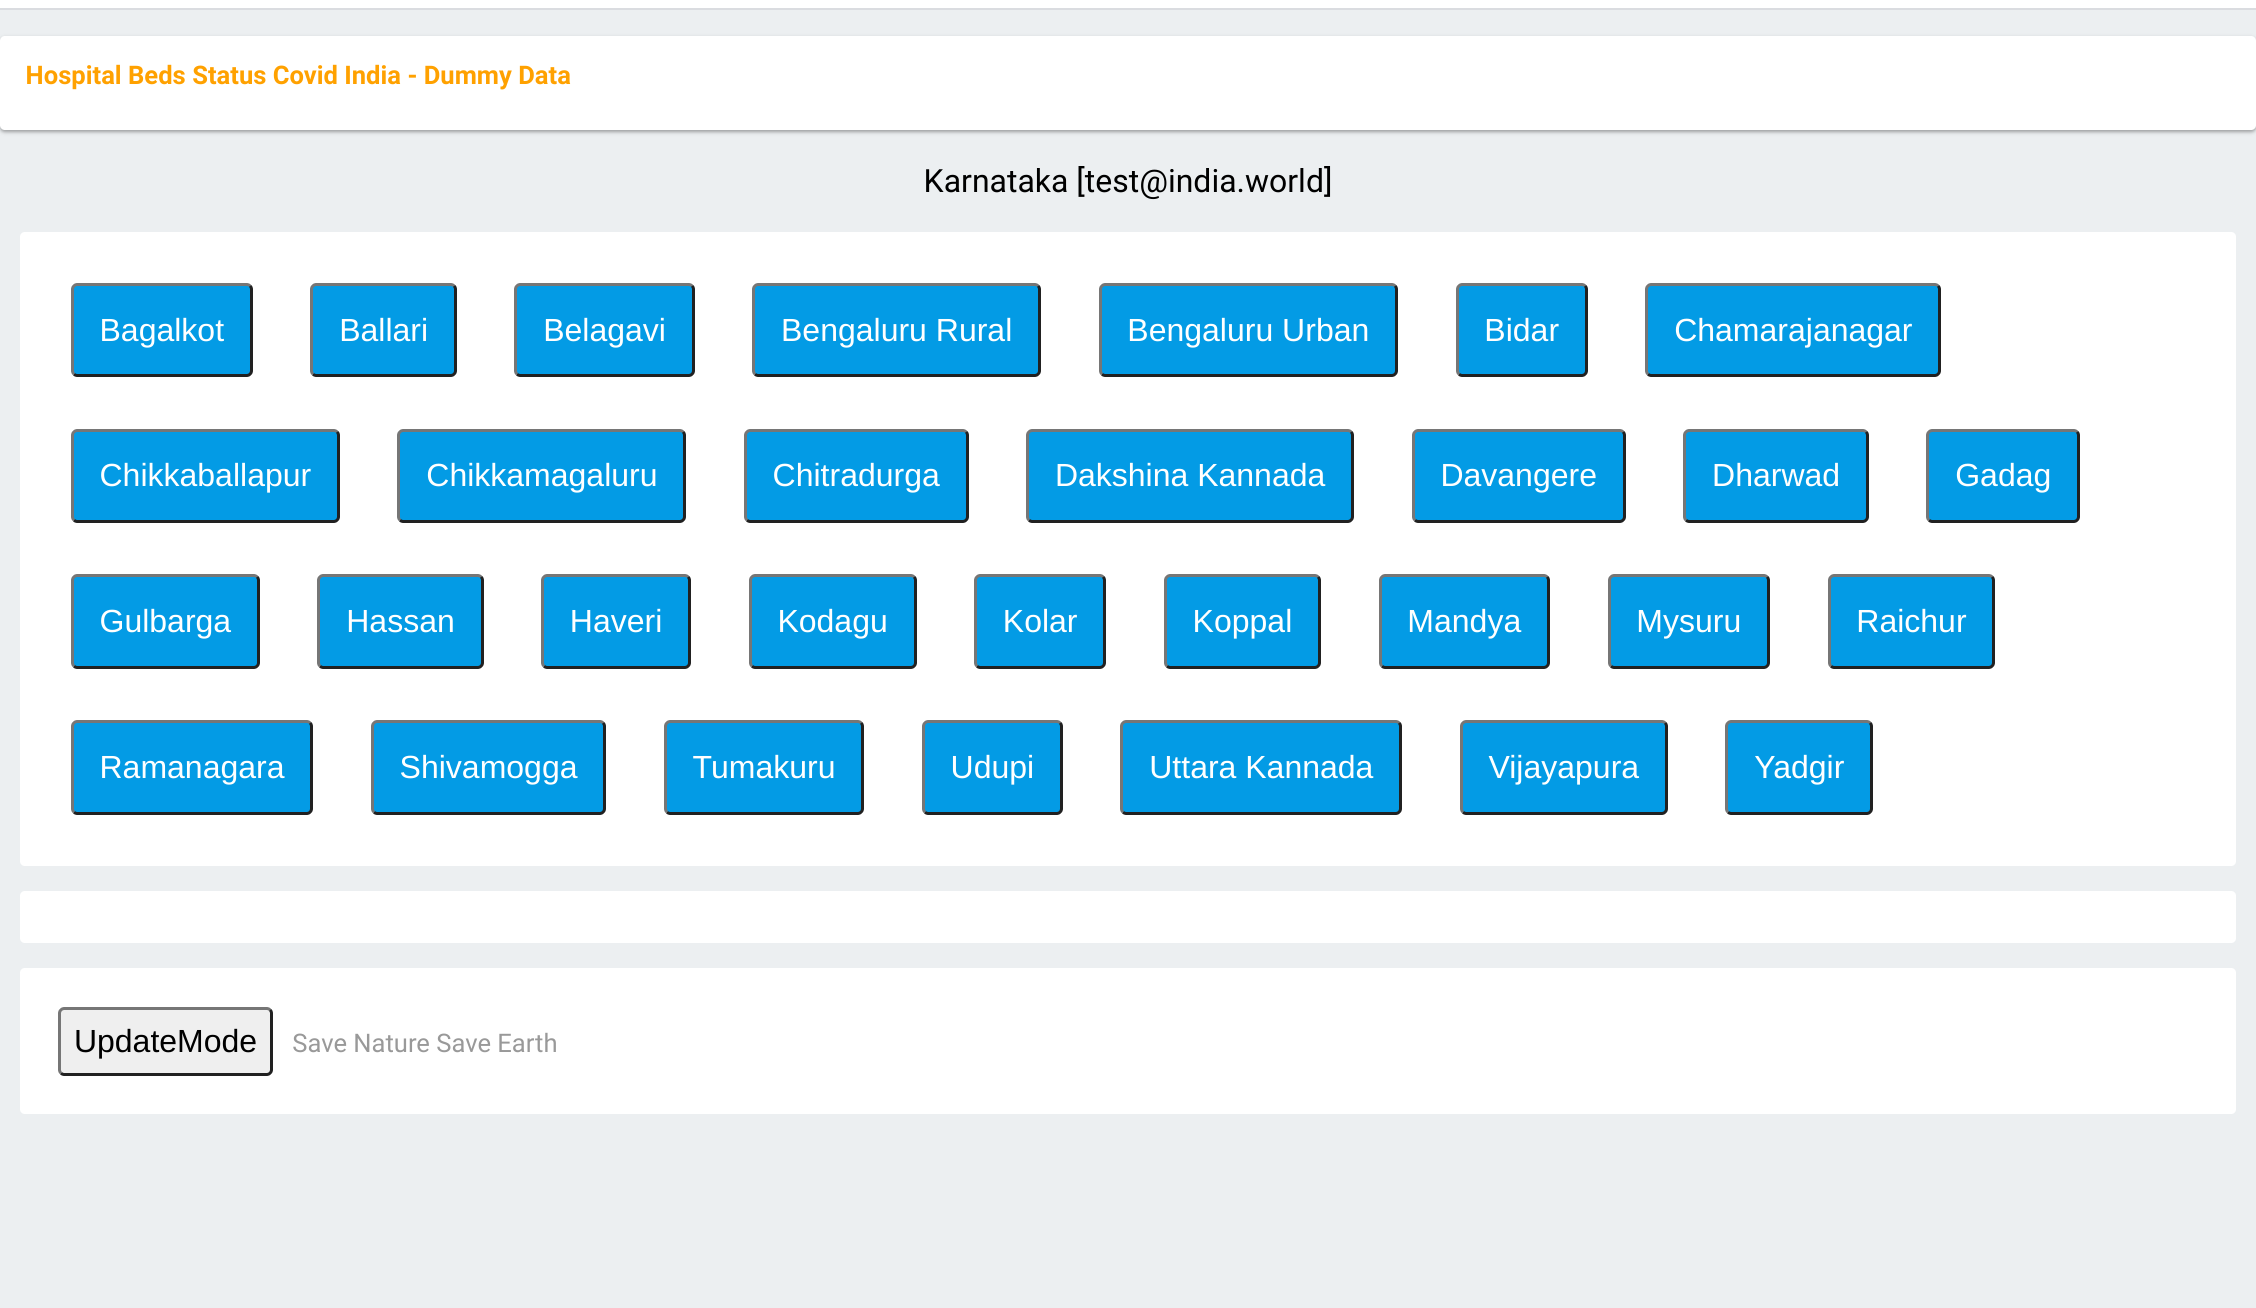This screenshot has width=2256, height=1308.
Task: Select Dakshina Kannada district
Action: 1189,476
